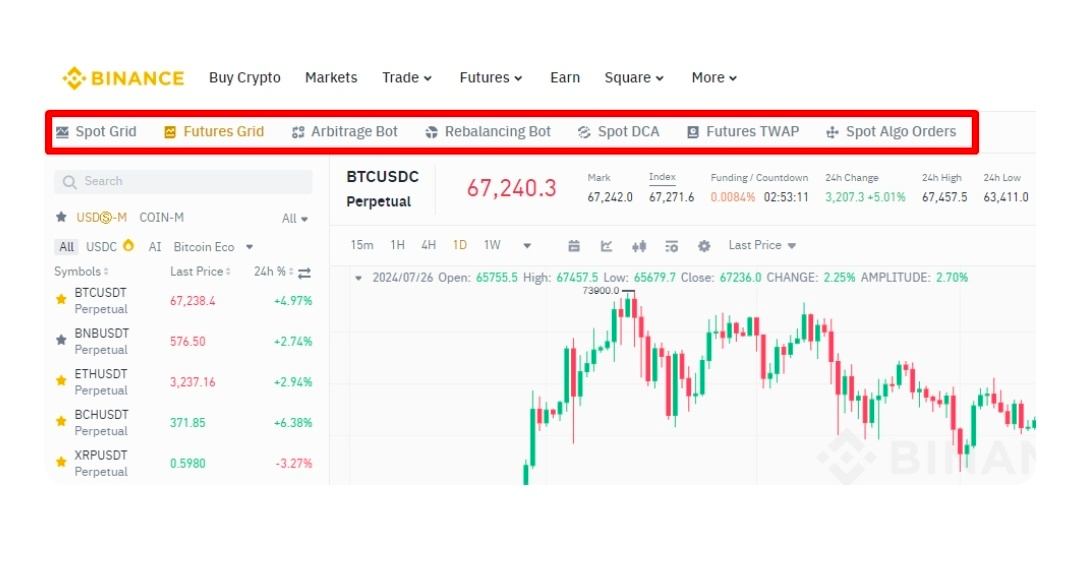Click the Rebalancing Bot icon
The width and height of the screenshot is (1080, 587).
coord(432,132)
